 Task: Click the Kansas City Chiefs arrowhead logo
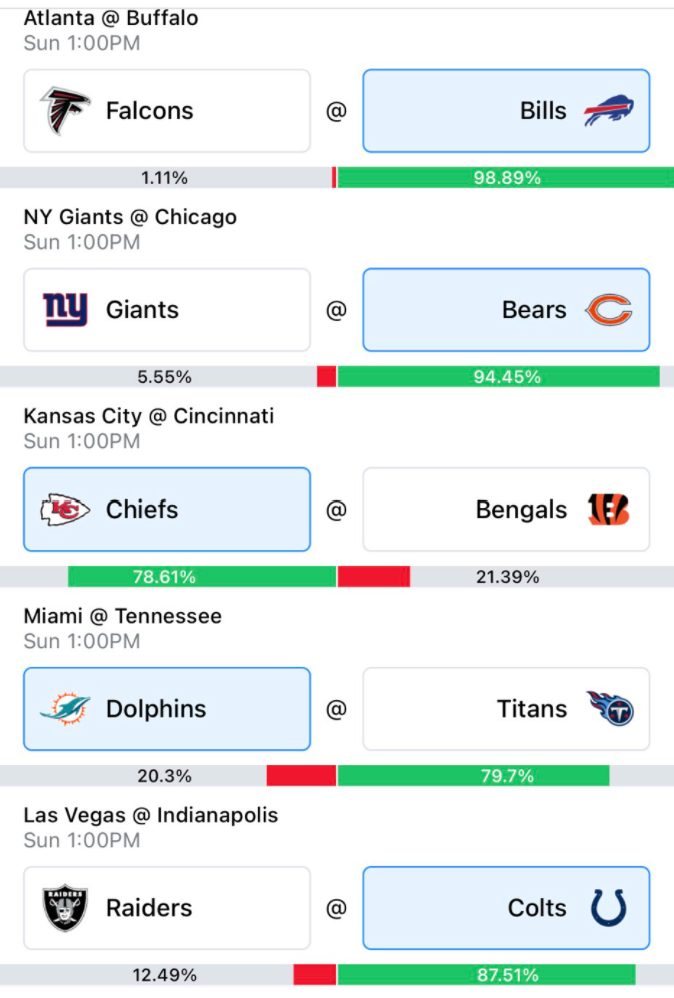(65, 510)
